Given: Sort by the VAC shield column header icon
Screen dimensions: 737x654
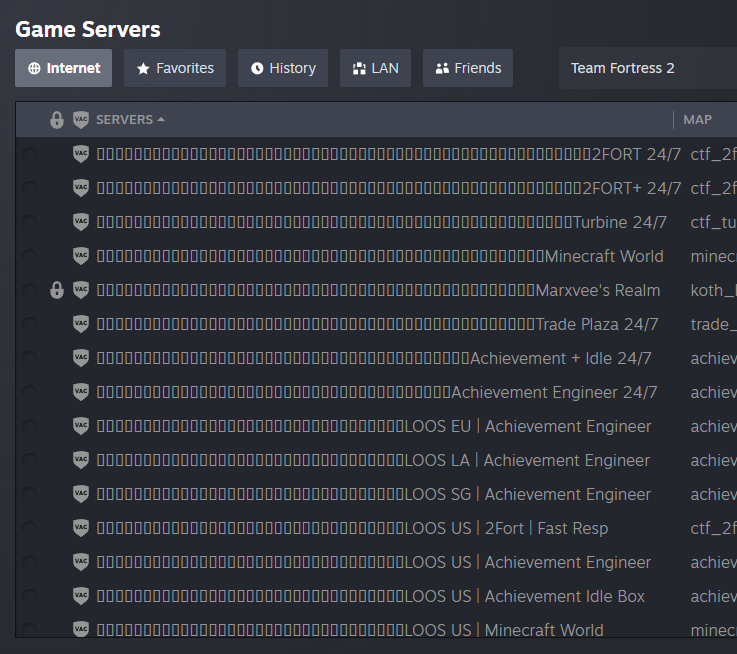Looking at the screenshot, I should tap(81, 119).
